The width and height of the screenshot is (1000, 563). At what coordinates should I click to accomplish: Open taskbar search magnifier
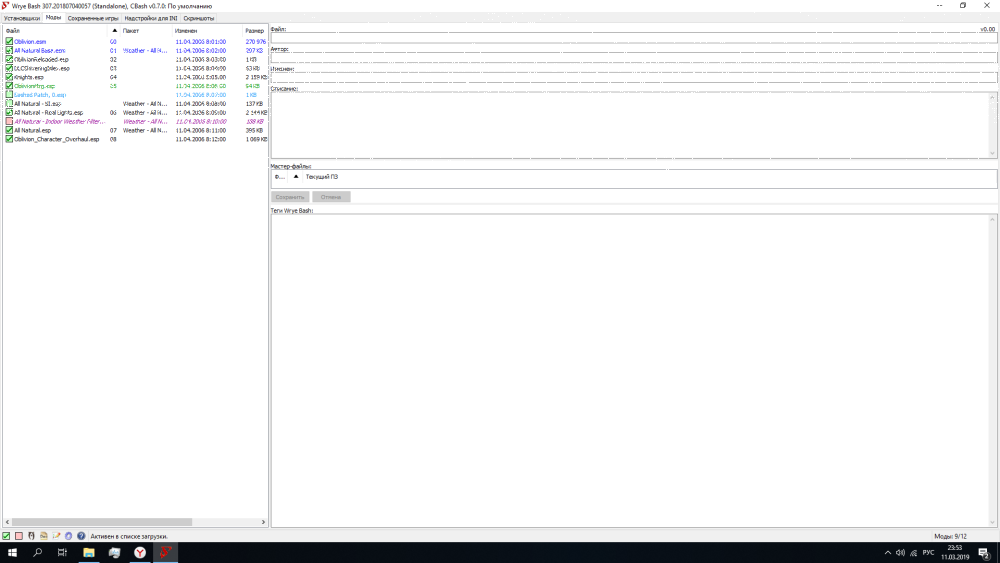point(37,553)
